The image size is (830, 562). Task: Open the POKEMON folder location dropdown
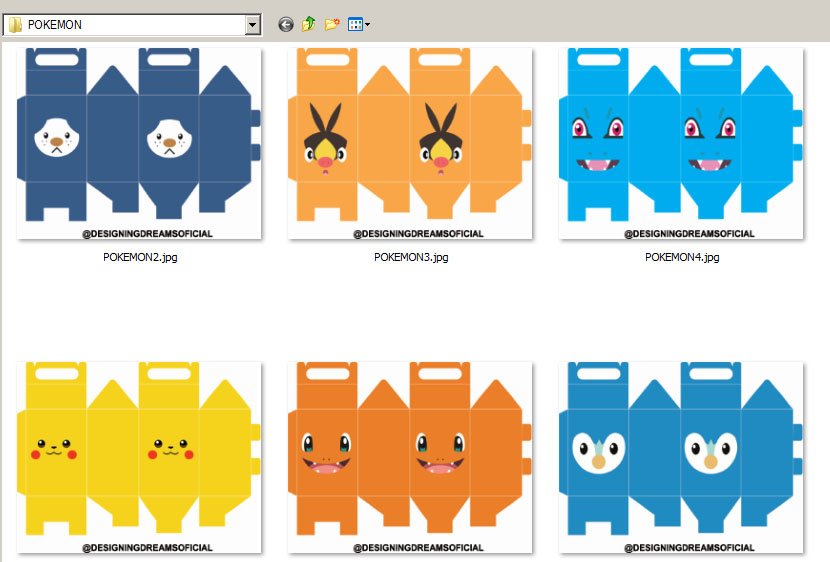[252, 25]
